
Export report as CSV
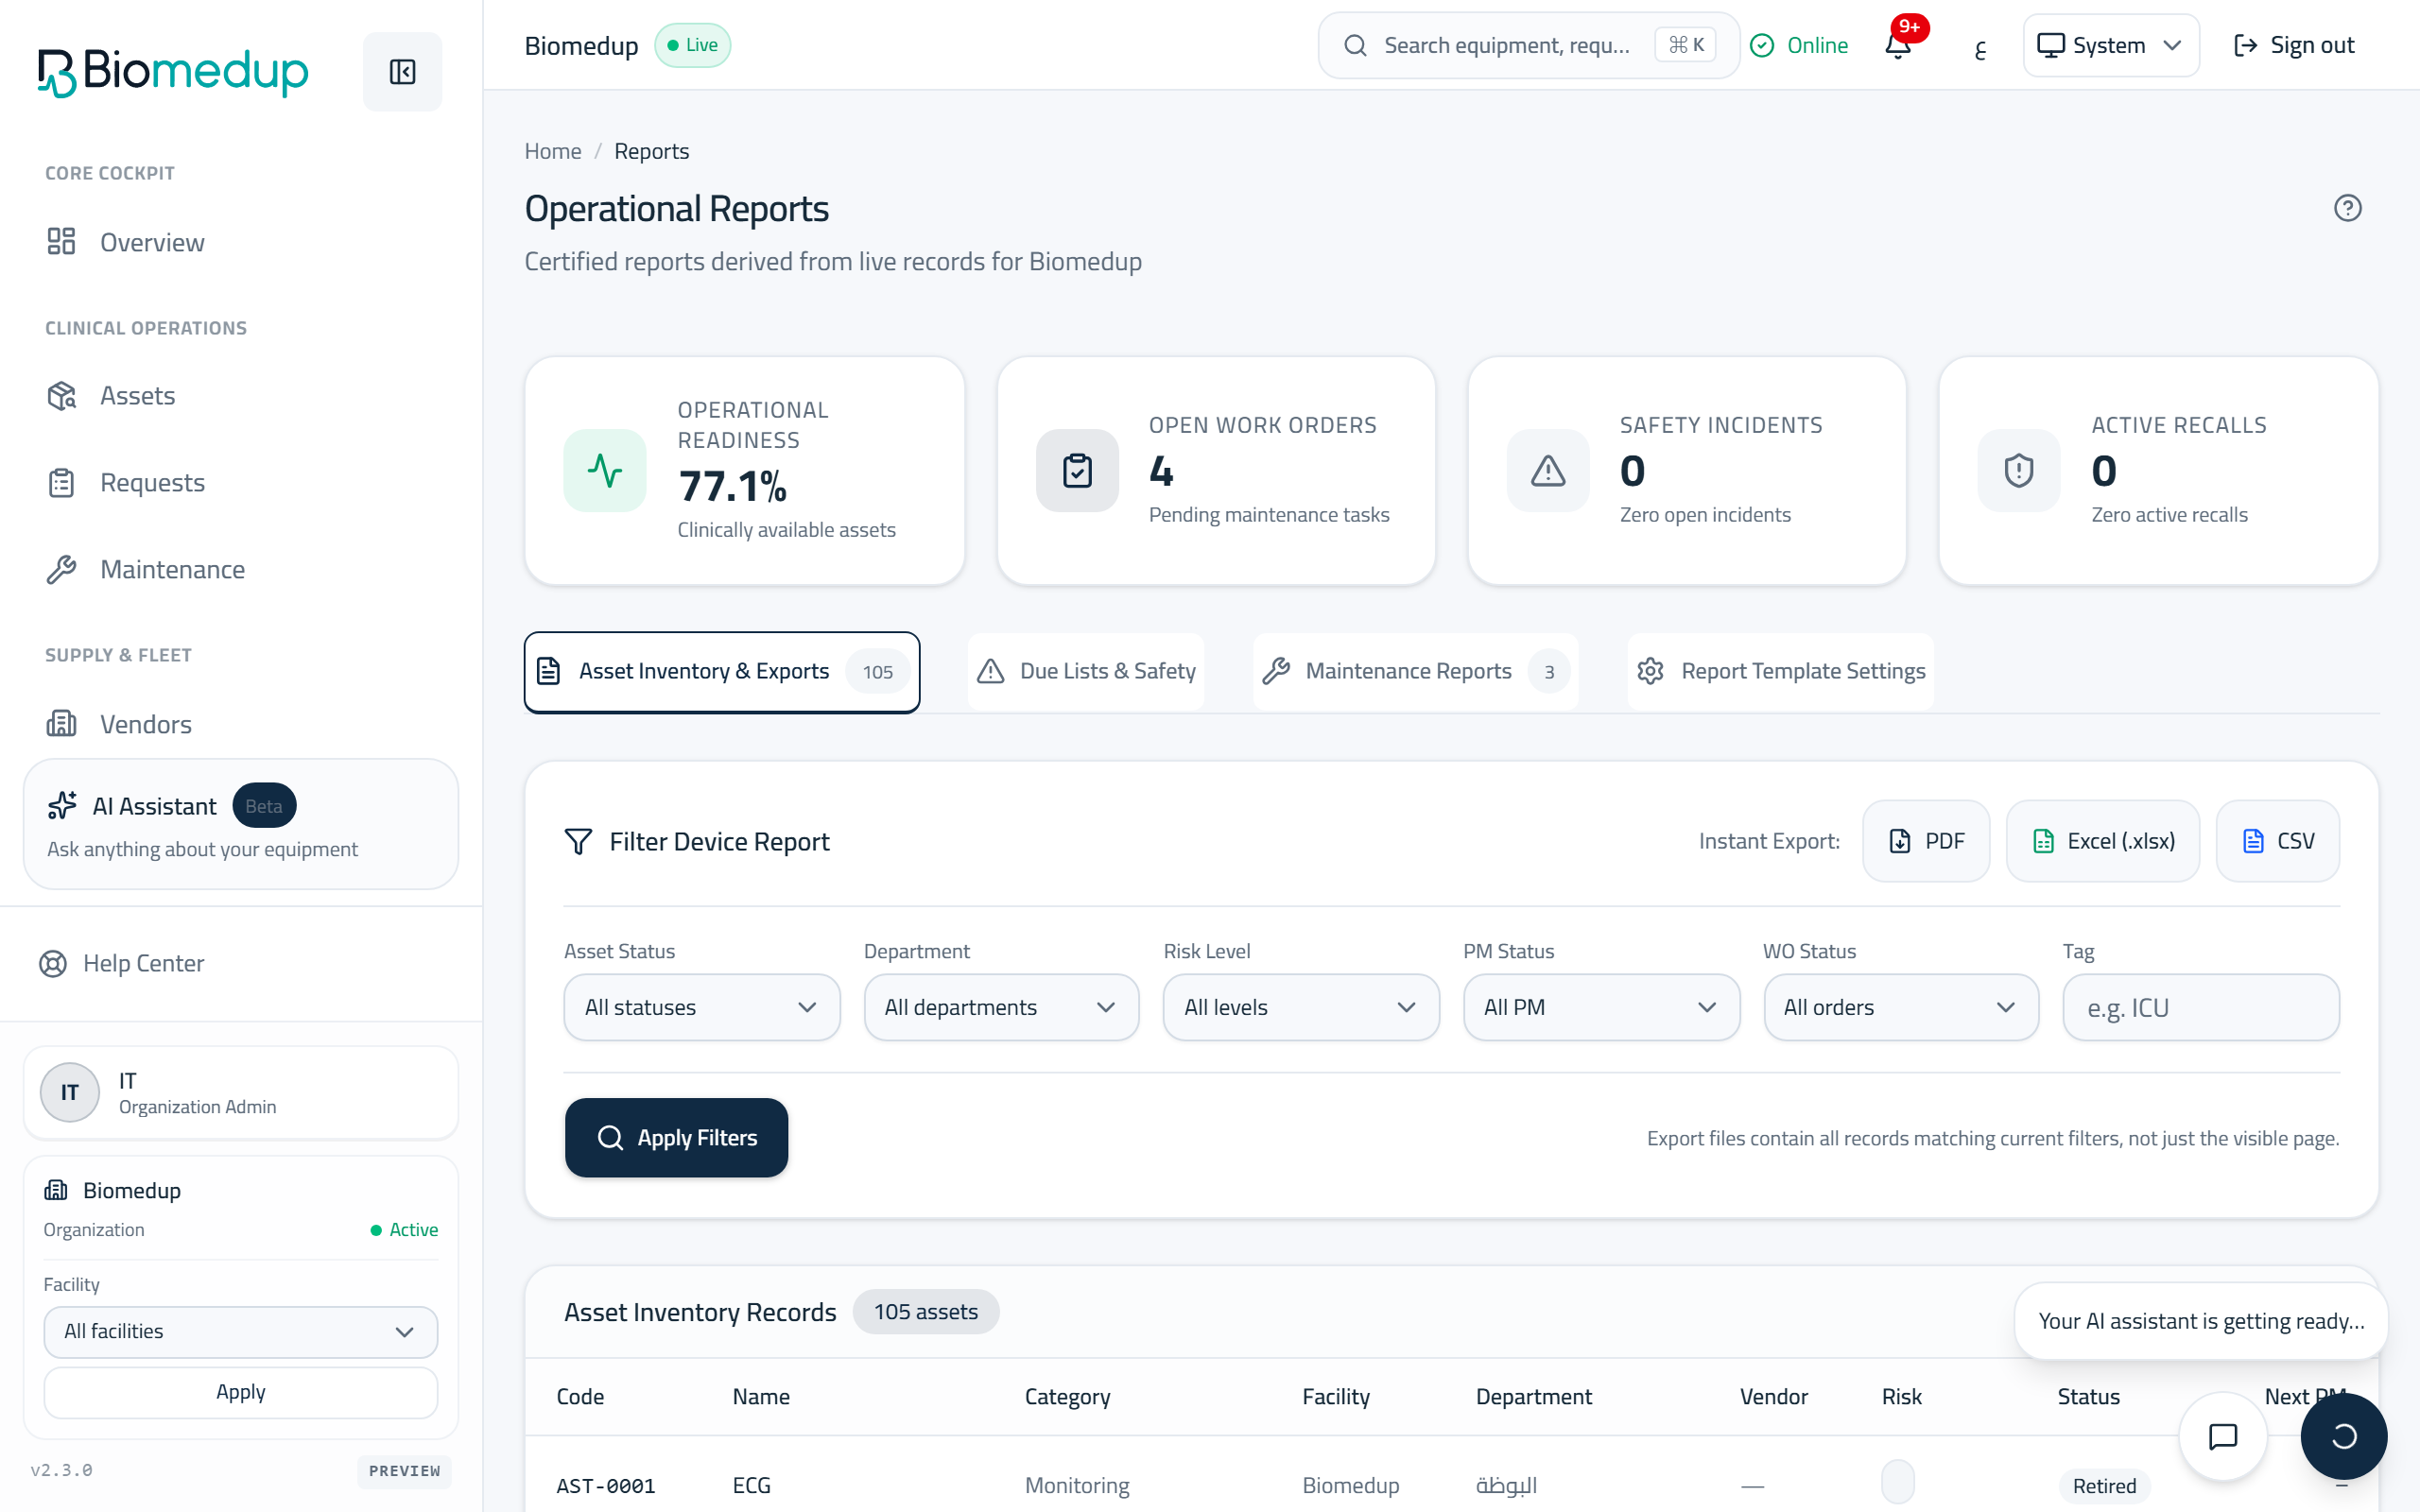2278,841
